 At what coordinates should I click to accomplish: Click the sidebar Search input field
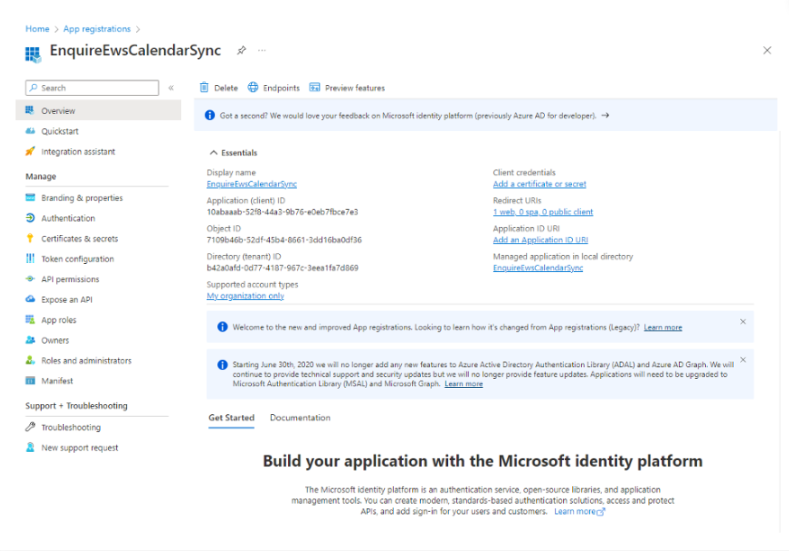(x=92, y=88)
